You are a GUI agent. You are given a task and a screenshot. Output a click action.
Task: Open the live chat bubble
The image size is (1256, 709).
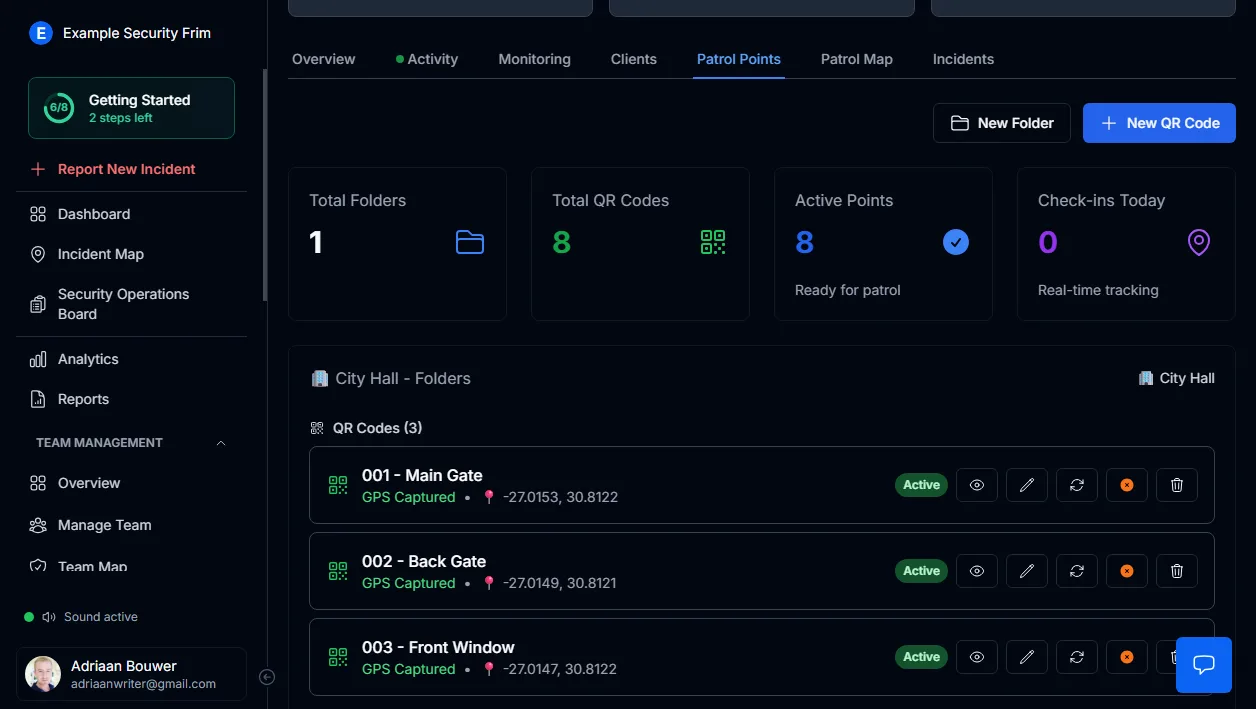(x=1203, y=665)
